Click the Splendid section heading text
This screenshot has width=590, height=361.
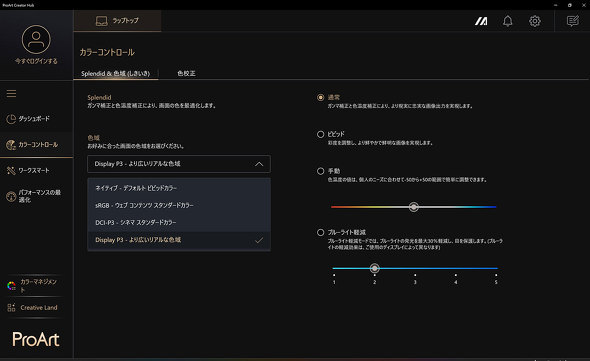tap(99, 97)
